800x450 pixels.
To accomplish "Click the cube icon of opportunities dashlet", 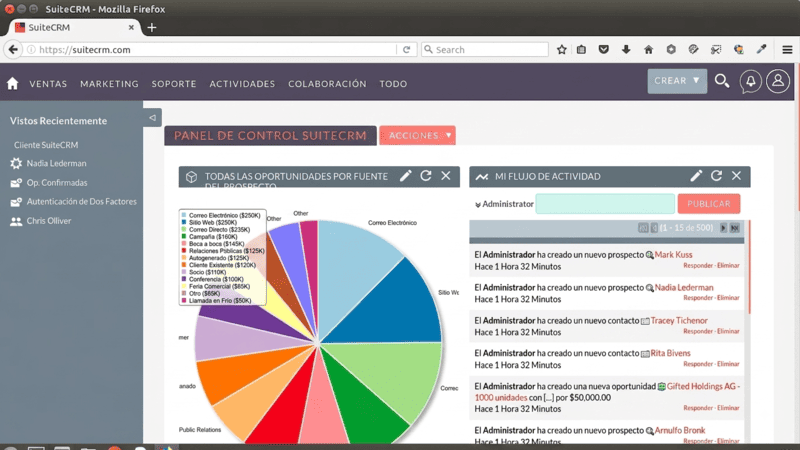I will (x=191, y=177).
